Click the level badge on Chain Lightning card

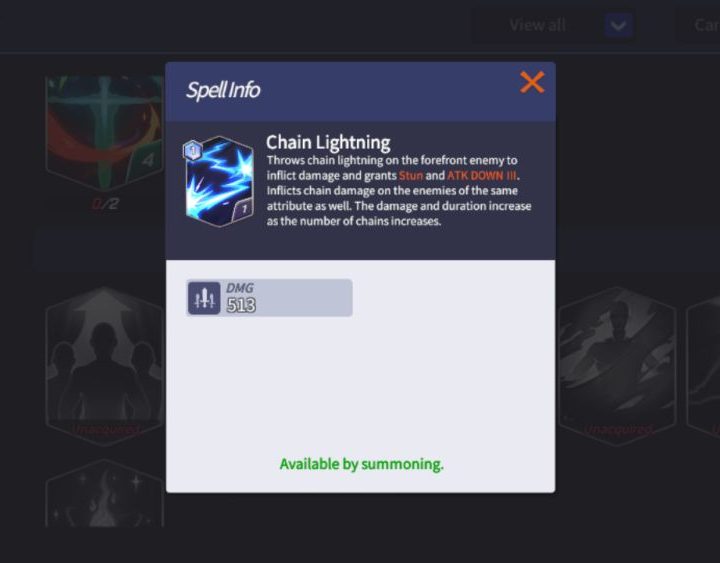coord(193,150)
